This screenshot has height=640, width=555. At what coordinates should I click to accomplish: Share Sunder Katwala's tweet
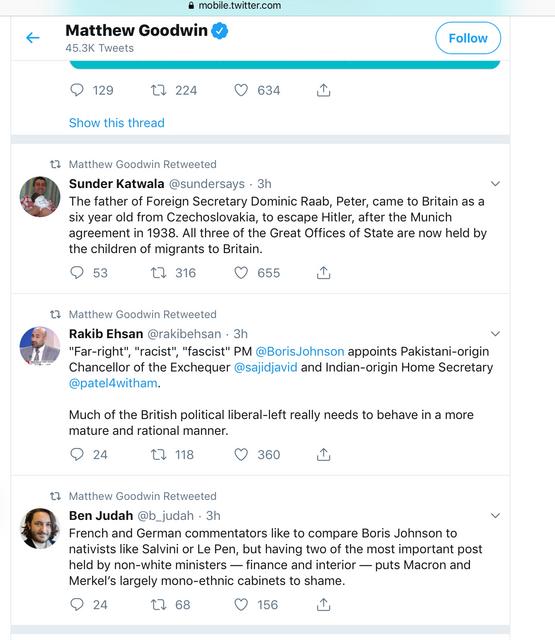[x=323, y=272]
